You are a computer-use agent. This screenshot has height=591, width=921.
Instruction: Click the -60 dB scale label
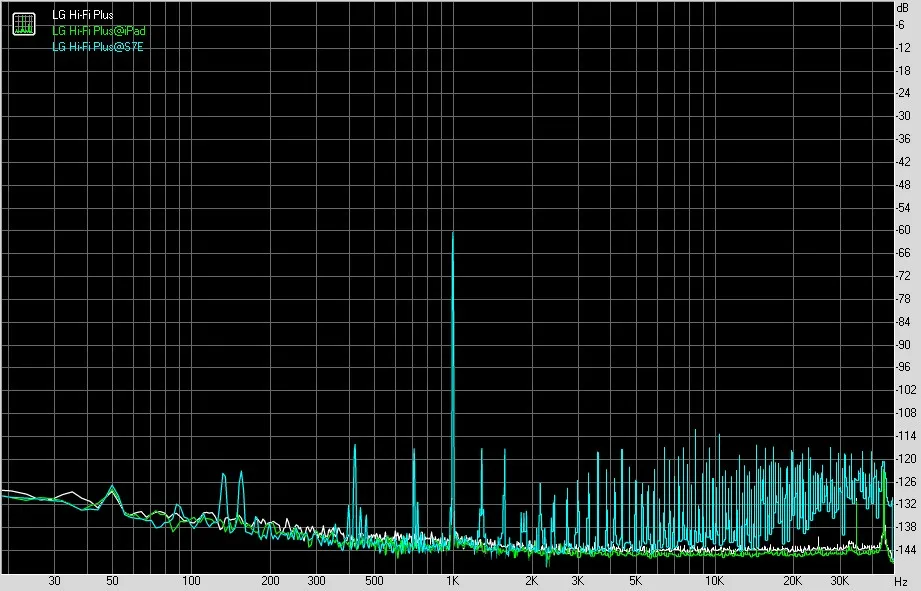903,230
